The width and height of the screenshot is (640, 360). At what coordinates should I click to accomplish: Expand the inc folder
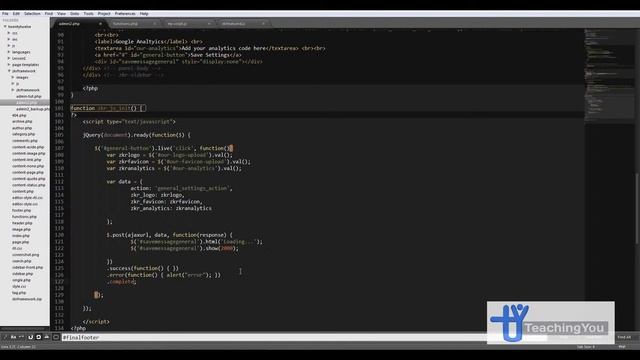click(9, 39)
